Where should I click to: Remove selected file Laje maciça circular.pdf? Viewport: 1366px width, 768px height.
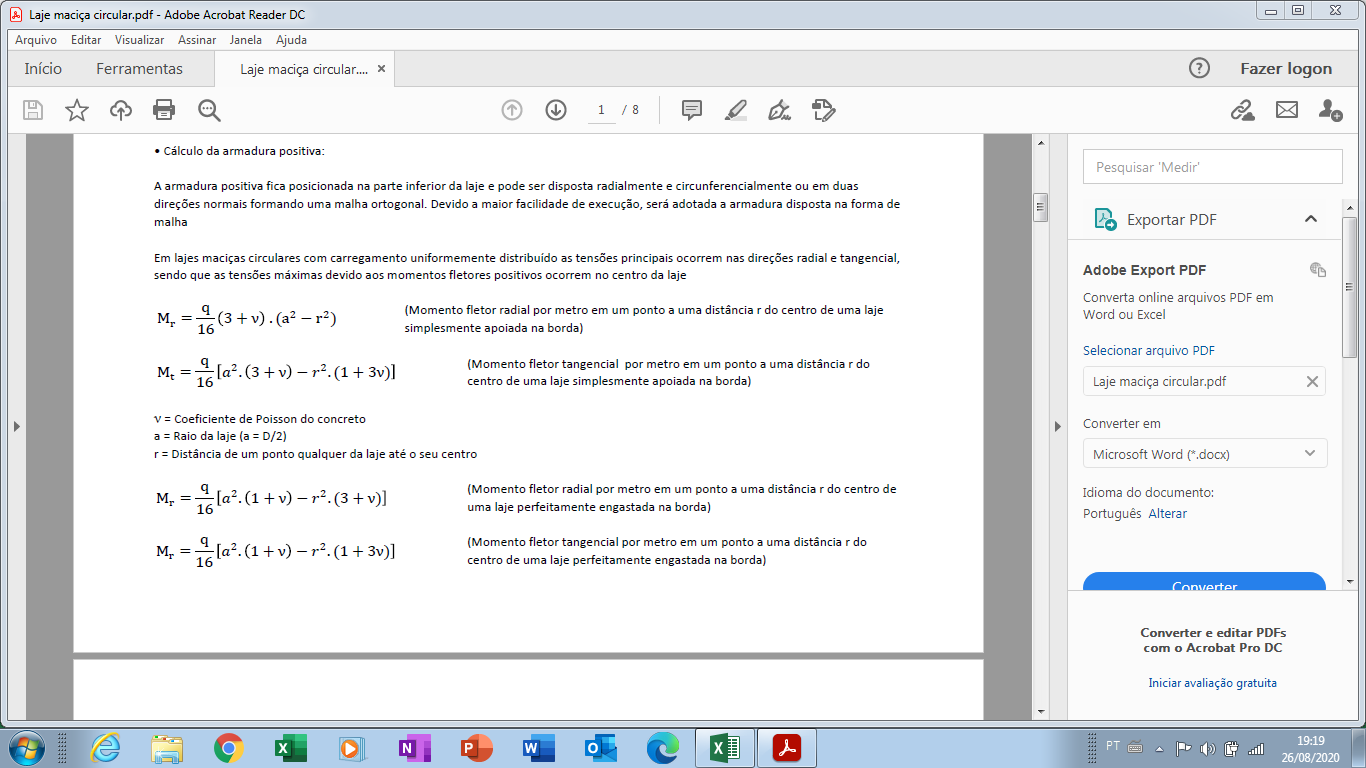pos(1312,381)
